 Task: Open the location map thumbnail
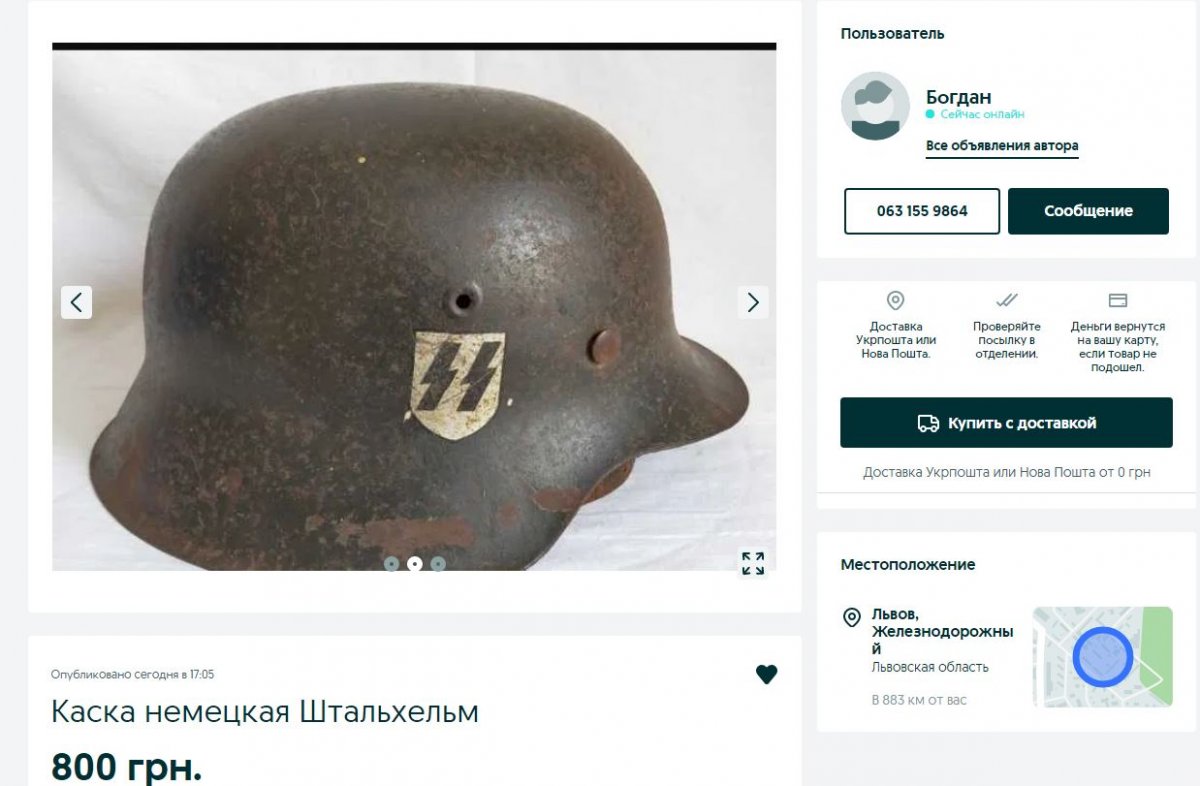click(x=1103, y=657)
